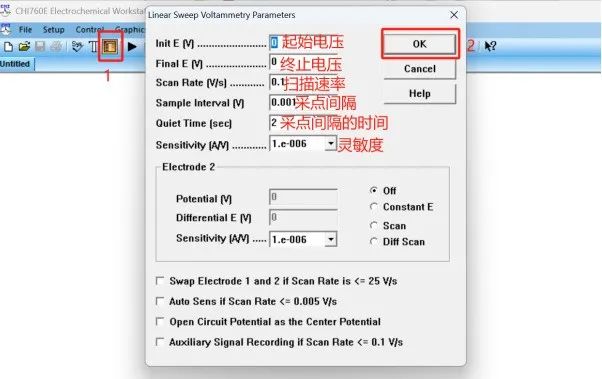Select the Off radio button
The height and width of the screenshot is (379, 602).
[374, 190]
